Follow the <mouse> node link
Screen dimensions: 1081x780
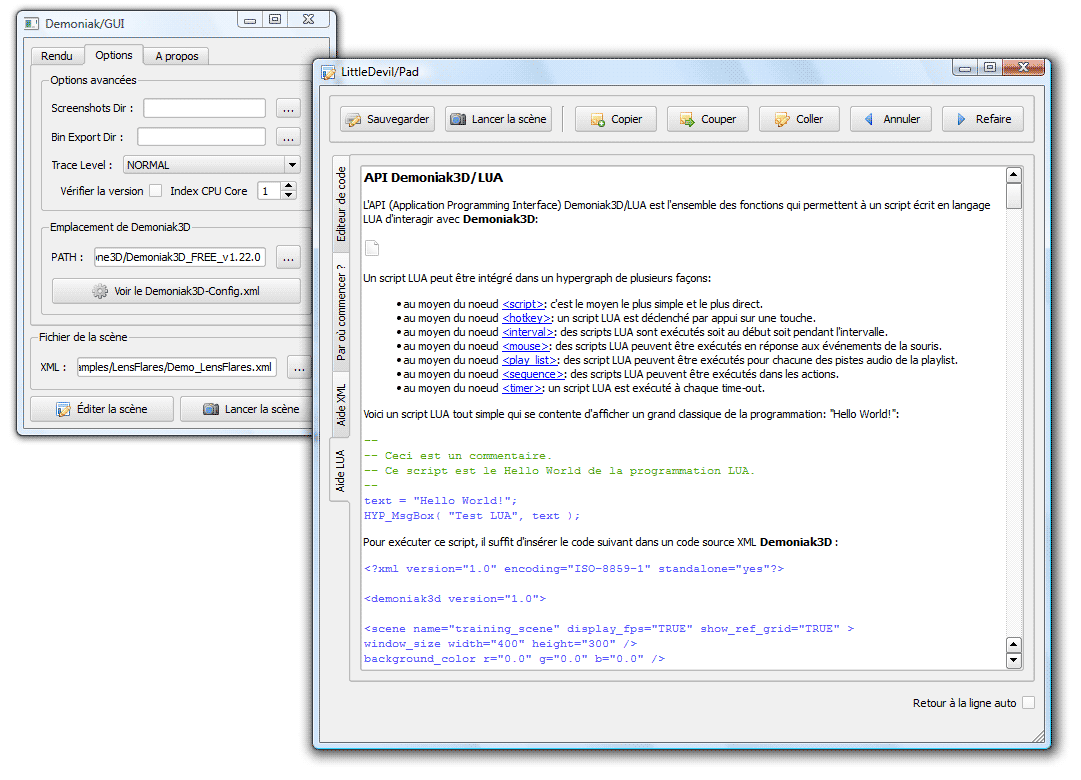click(525, 346)
